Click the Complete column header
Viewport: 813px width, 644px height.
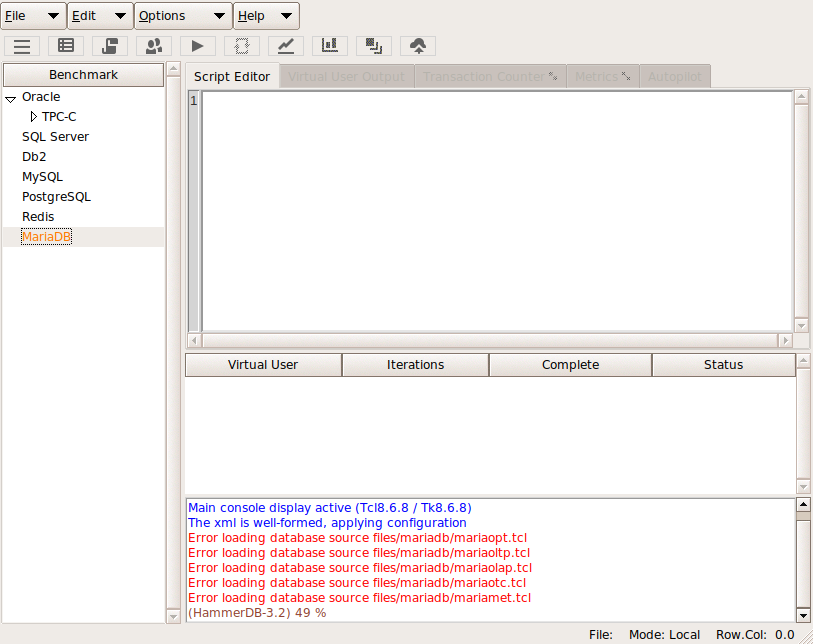coord(570,365)
